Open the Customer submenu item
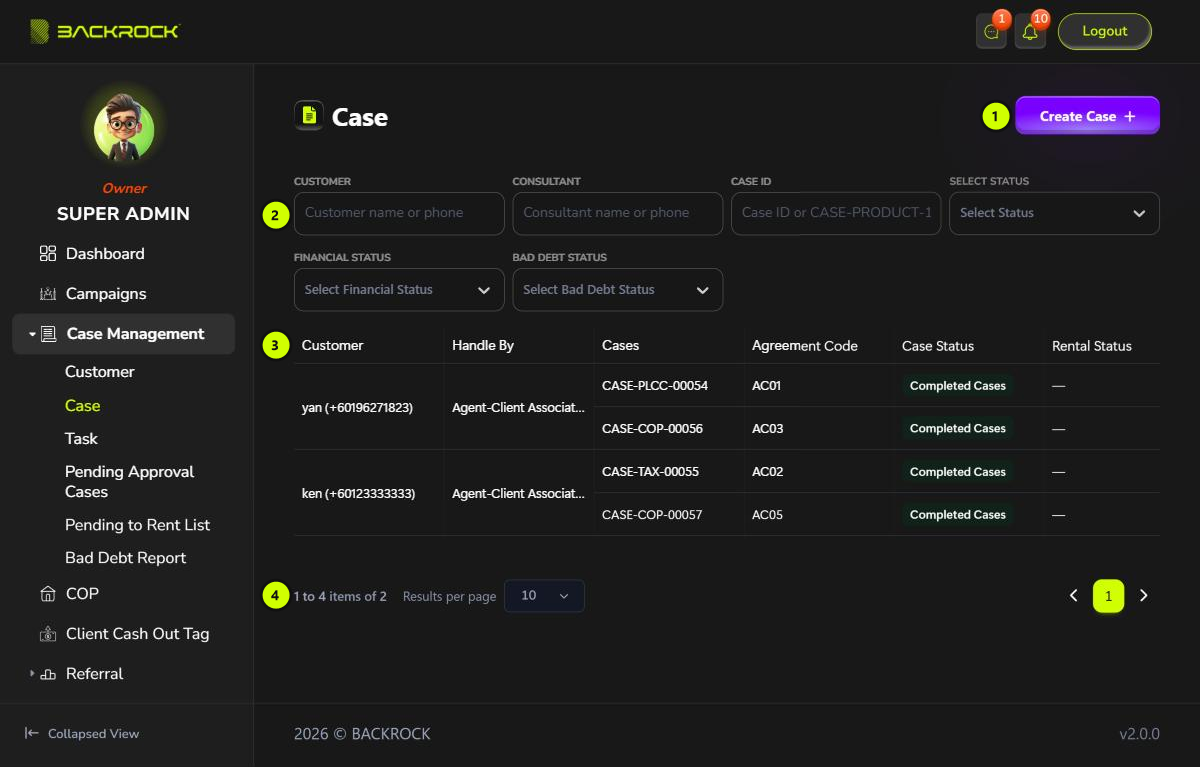1200x767 pixels. 100,372
